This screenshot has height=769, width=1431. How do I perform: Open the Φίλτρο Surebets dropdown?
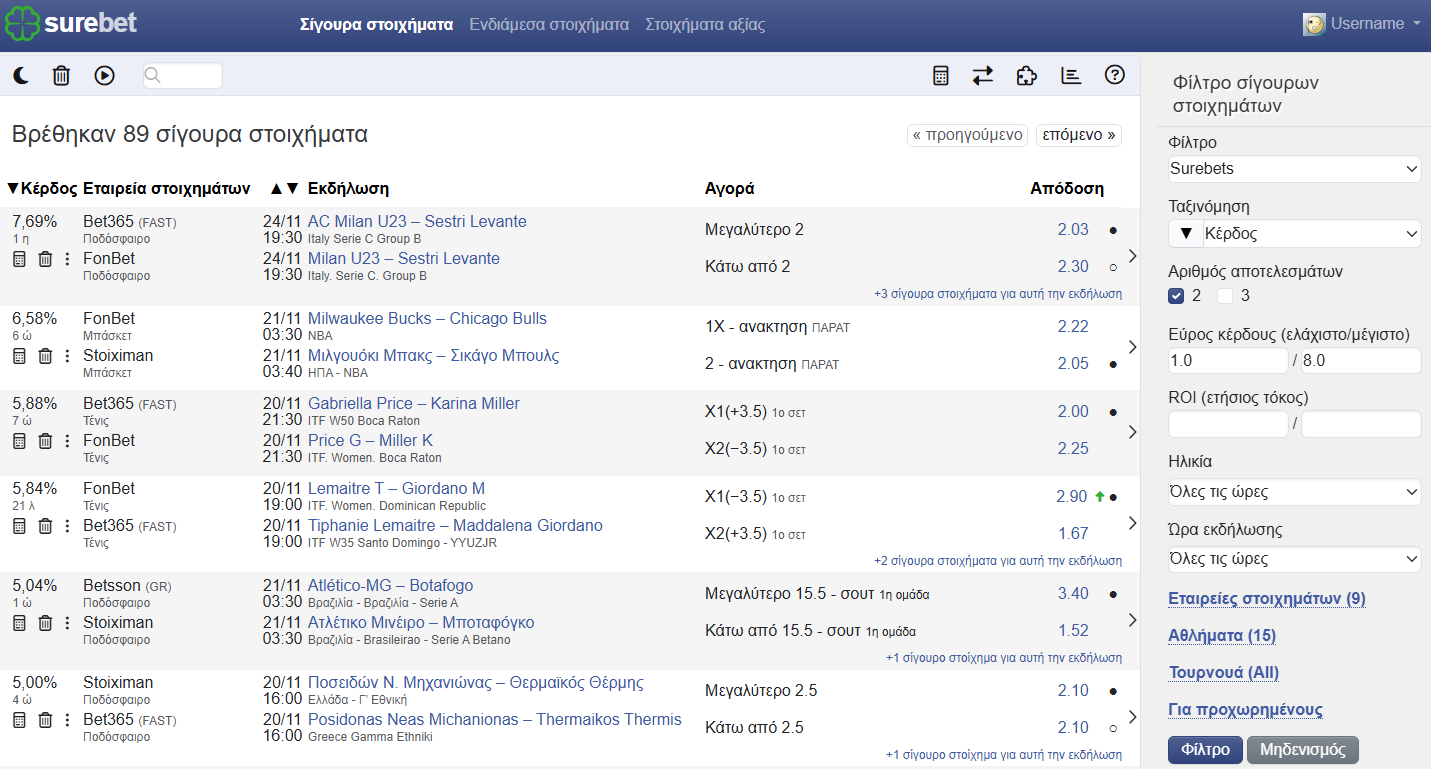click(x=1295, y=169)
